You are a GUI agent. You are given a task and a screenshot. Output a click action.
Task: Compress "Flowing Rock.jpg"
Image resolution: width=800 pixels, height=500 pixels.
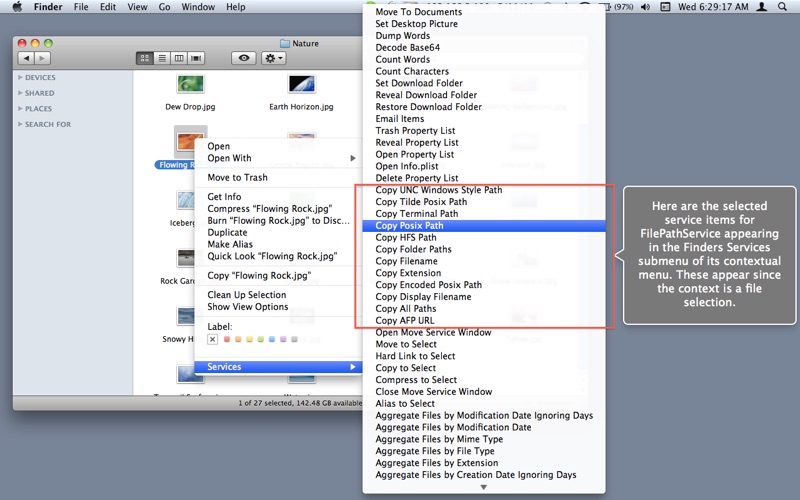(278, 209)
